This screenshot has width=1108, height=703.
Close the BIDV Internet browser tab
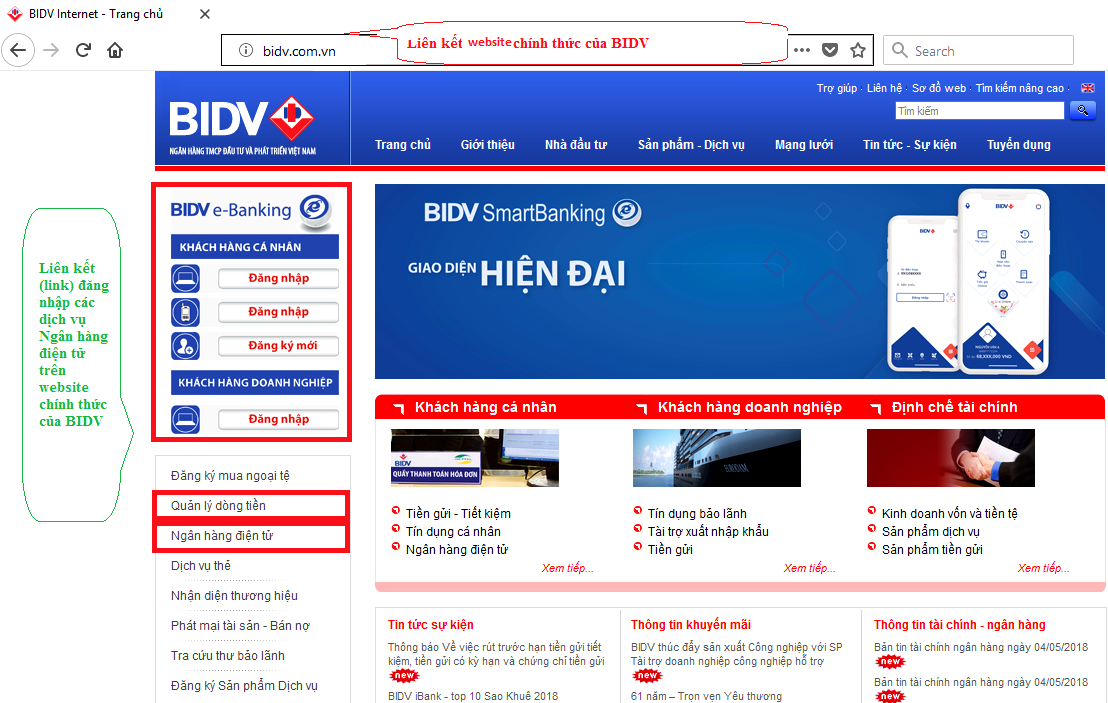click(x=205, y=13)
